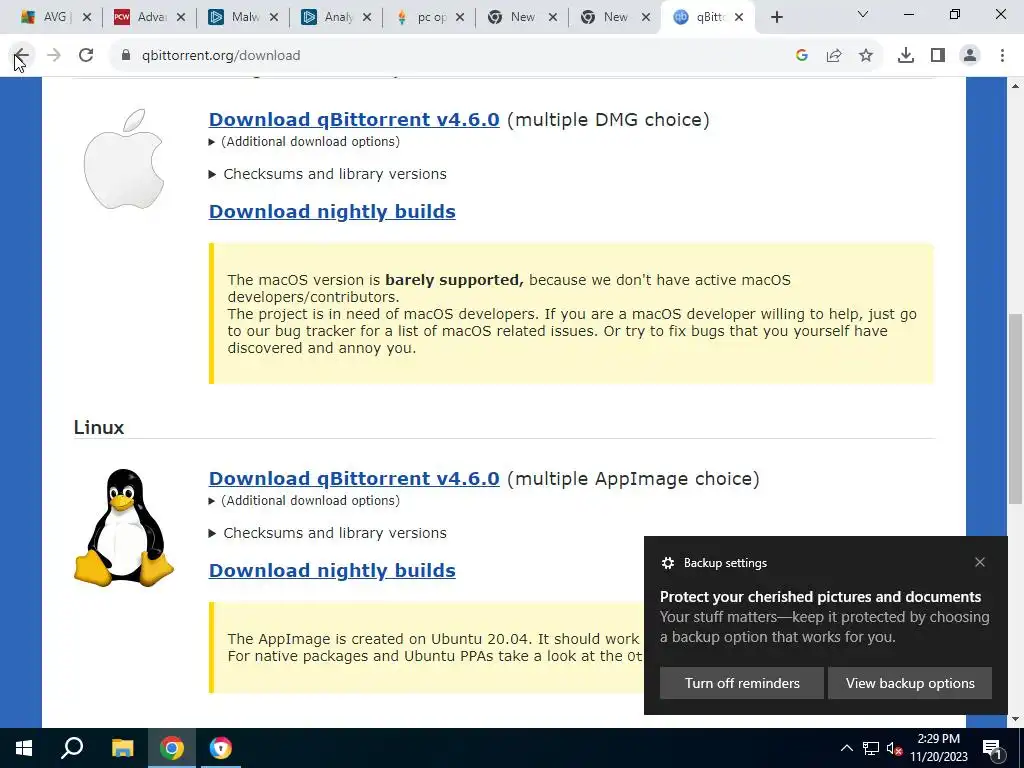Click the Backup settings gear icon

click(667, 563)
